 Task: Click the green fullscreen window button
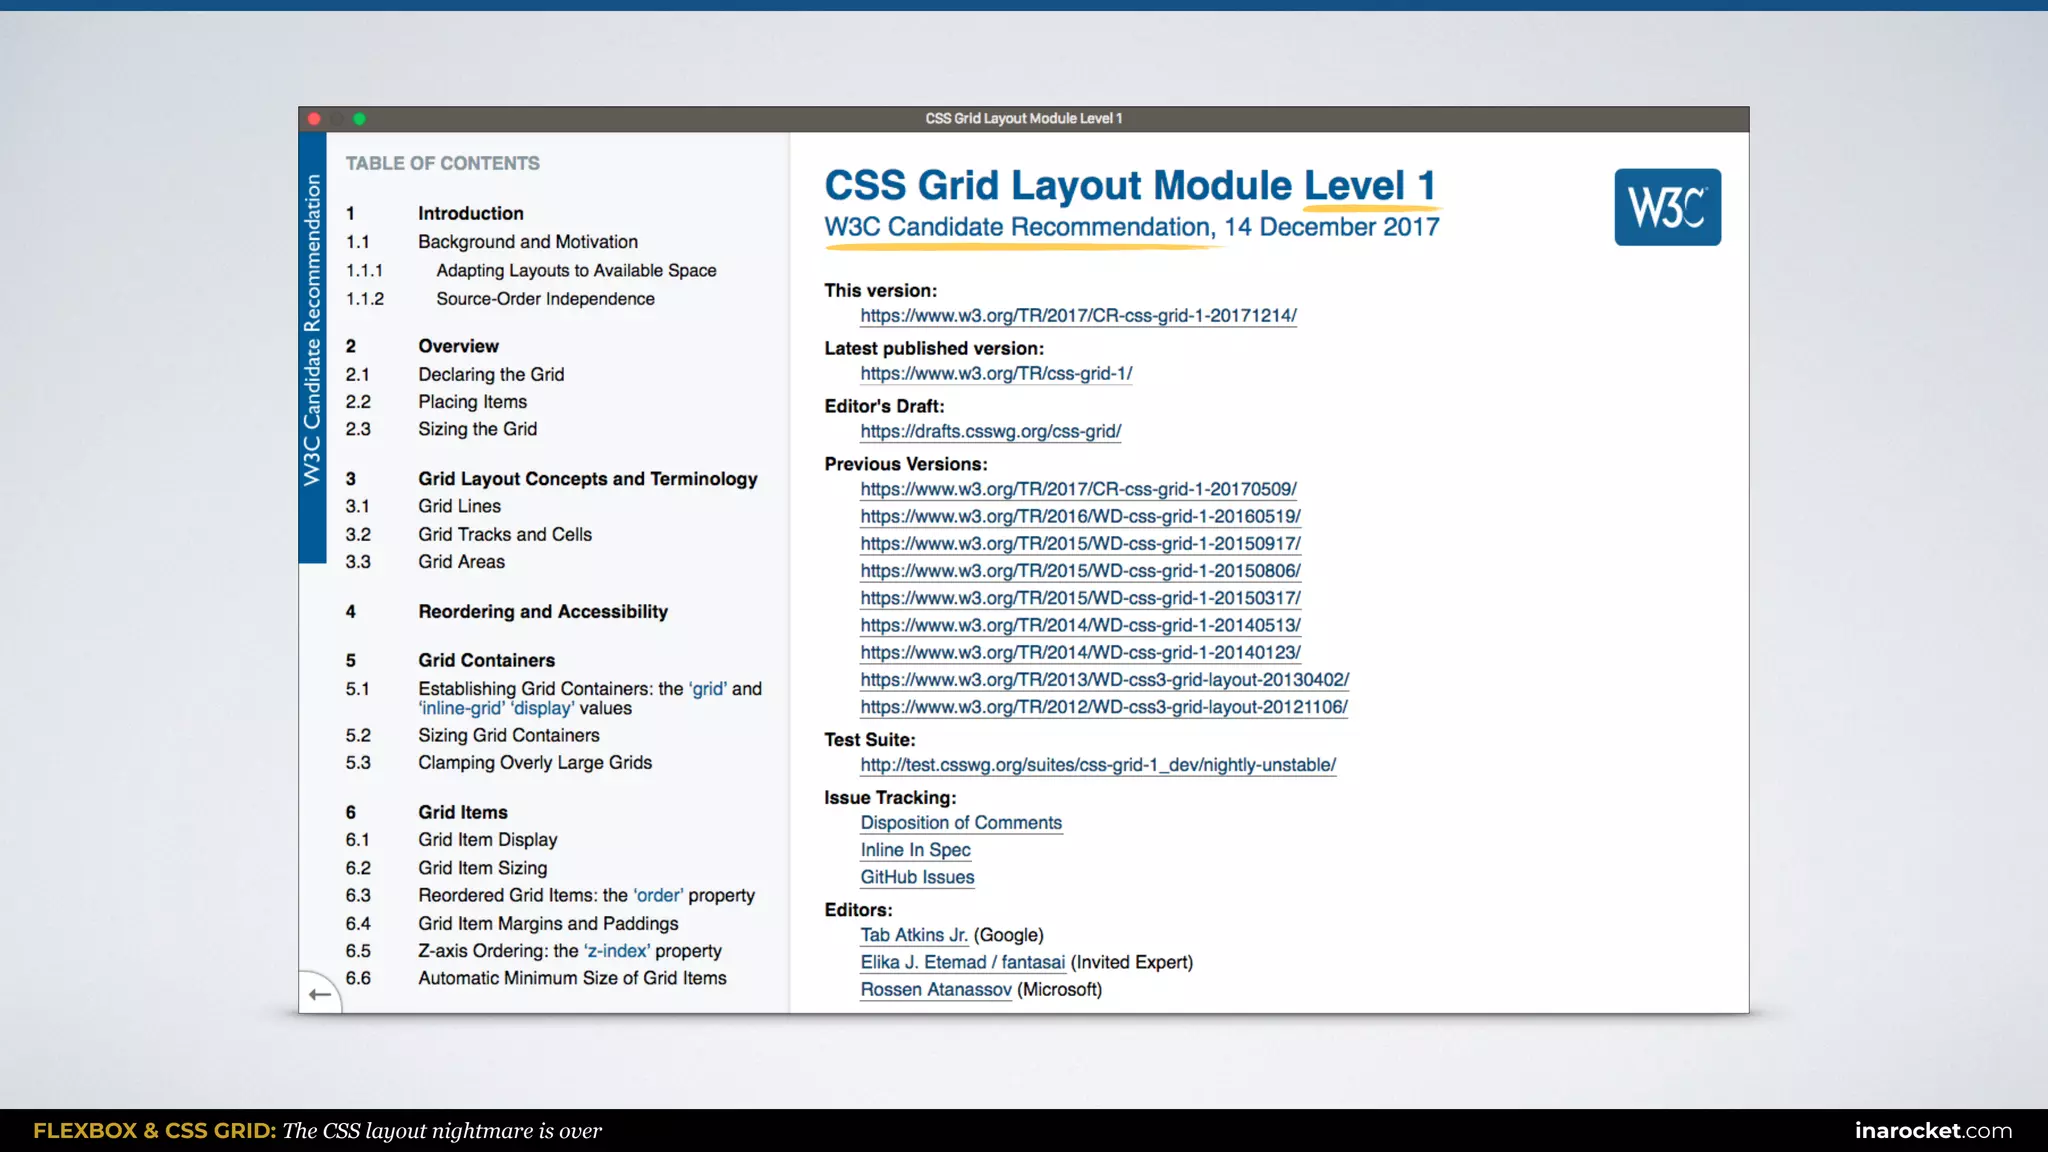click(x=359, y=119)
